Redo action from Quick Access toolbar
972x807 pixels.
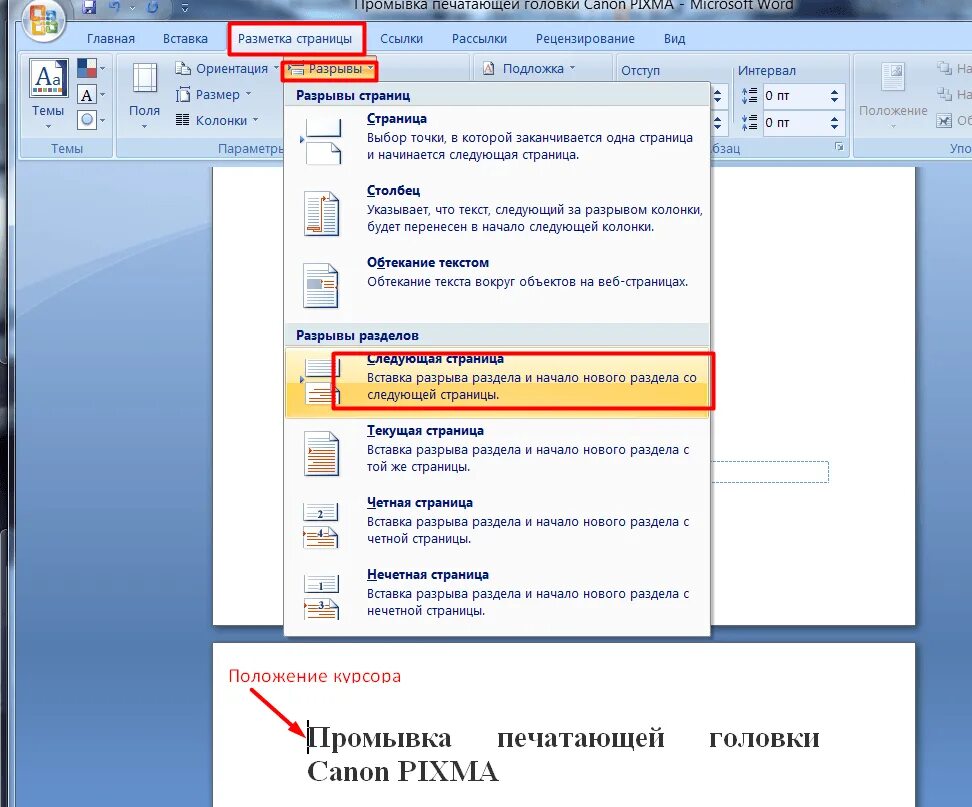coord(152,7)
